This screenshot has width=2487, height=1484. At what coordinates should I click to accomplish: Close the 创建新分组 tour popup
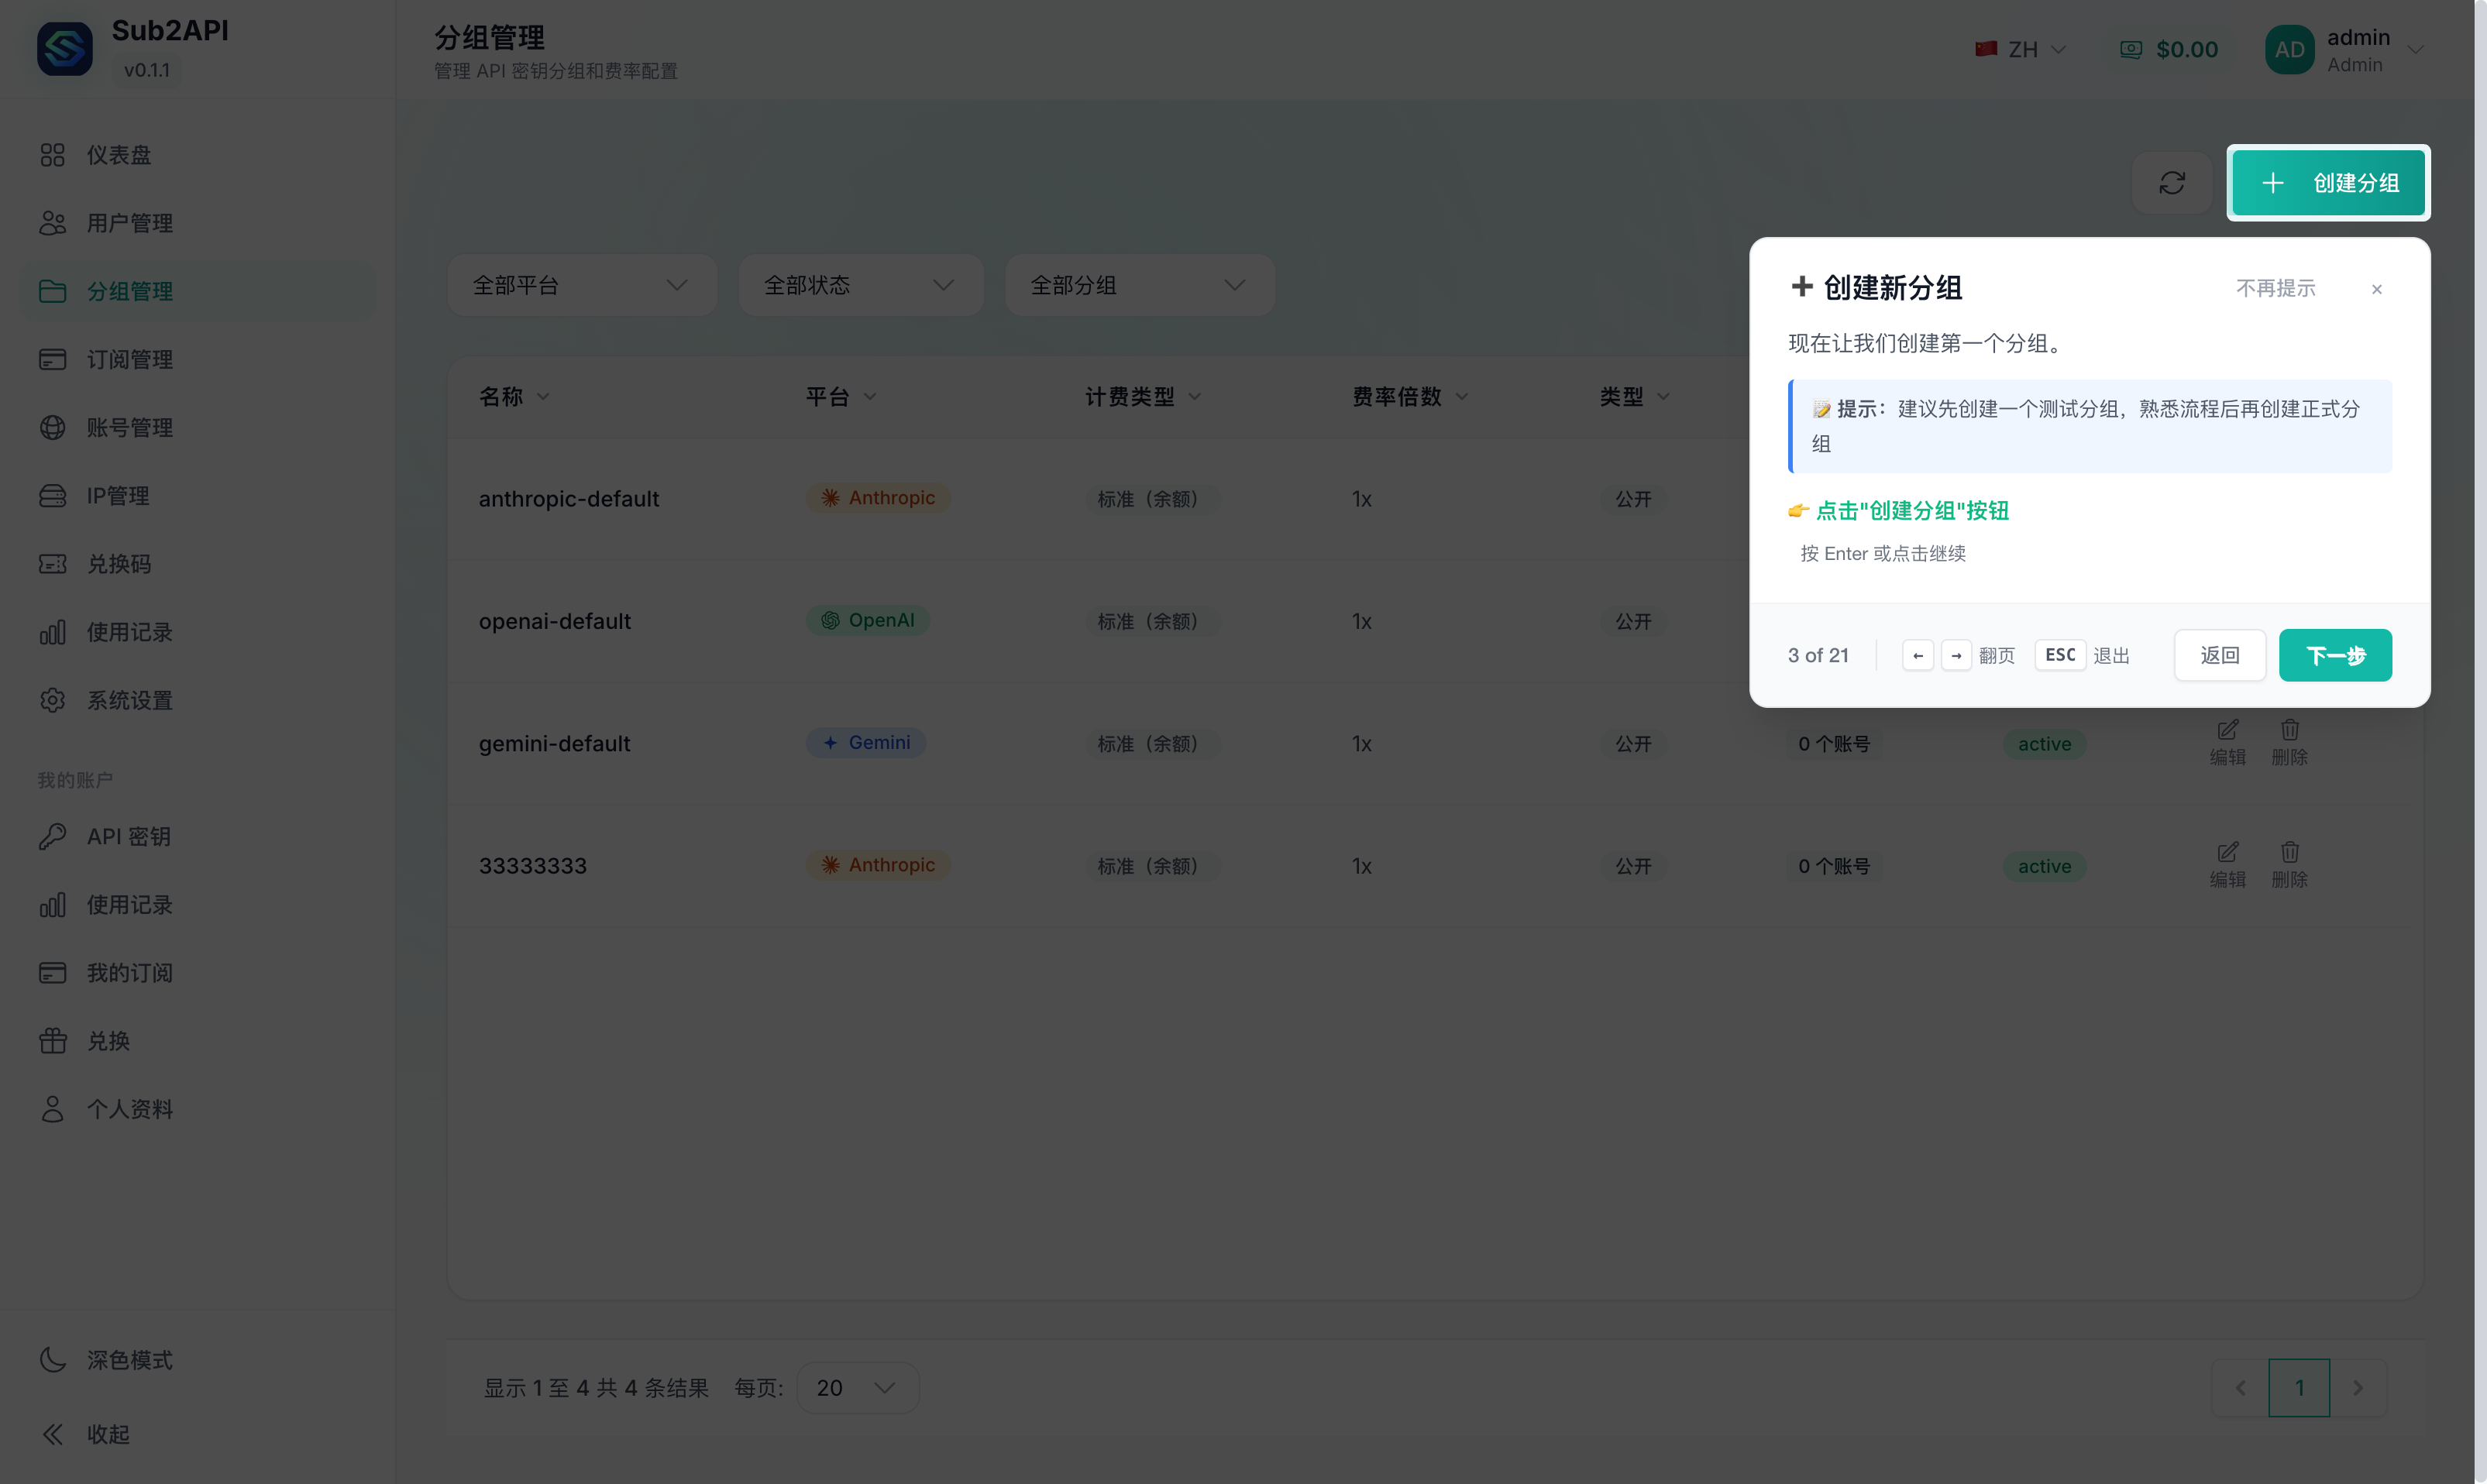click(2376, 290)
